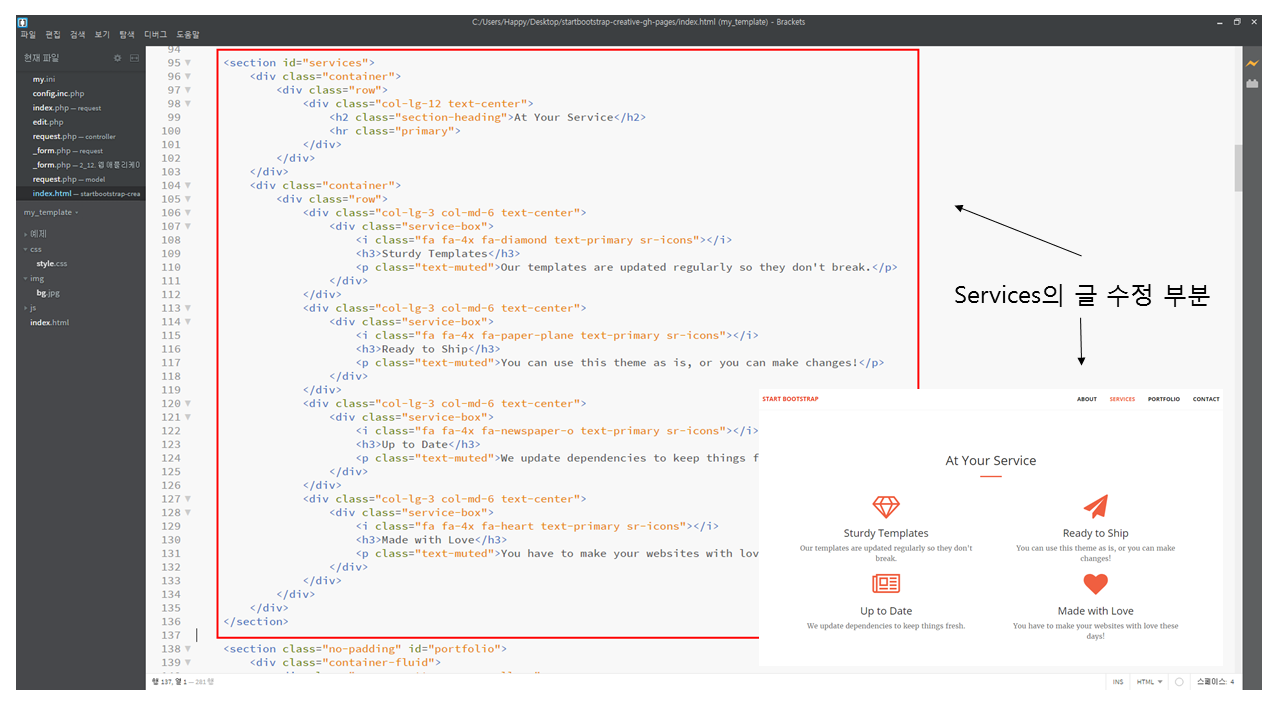Open the my_template project dropdown
Image resolution: width=1280 pixels, height=720 pixels.
coord(51,212)
